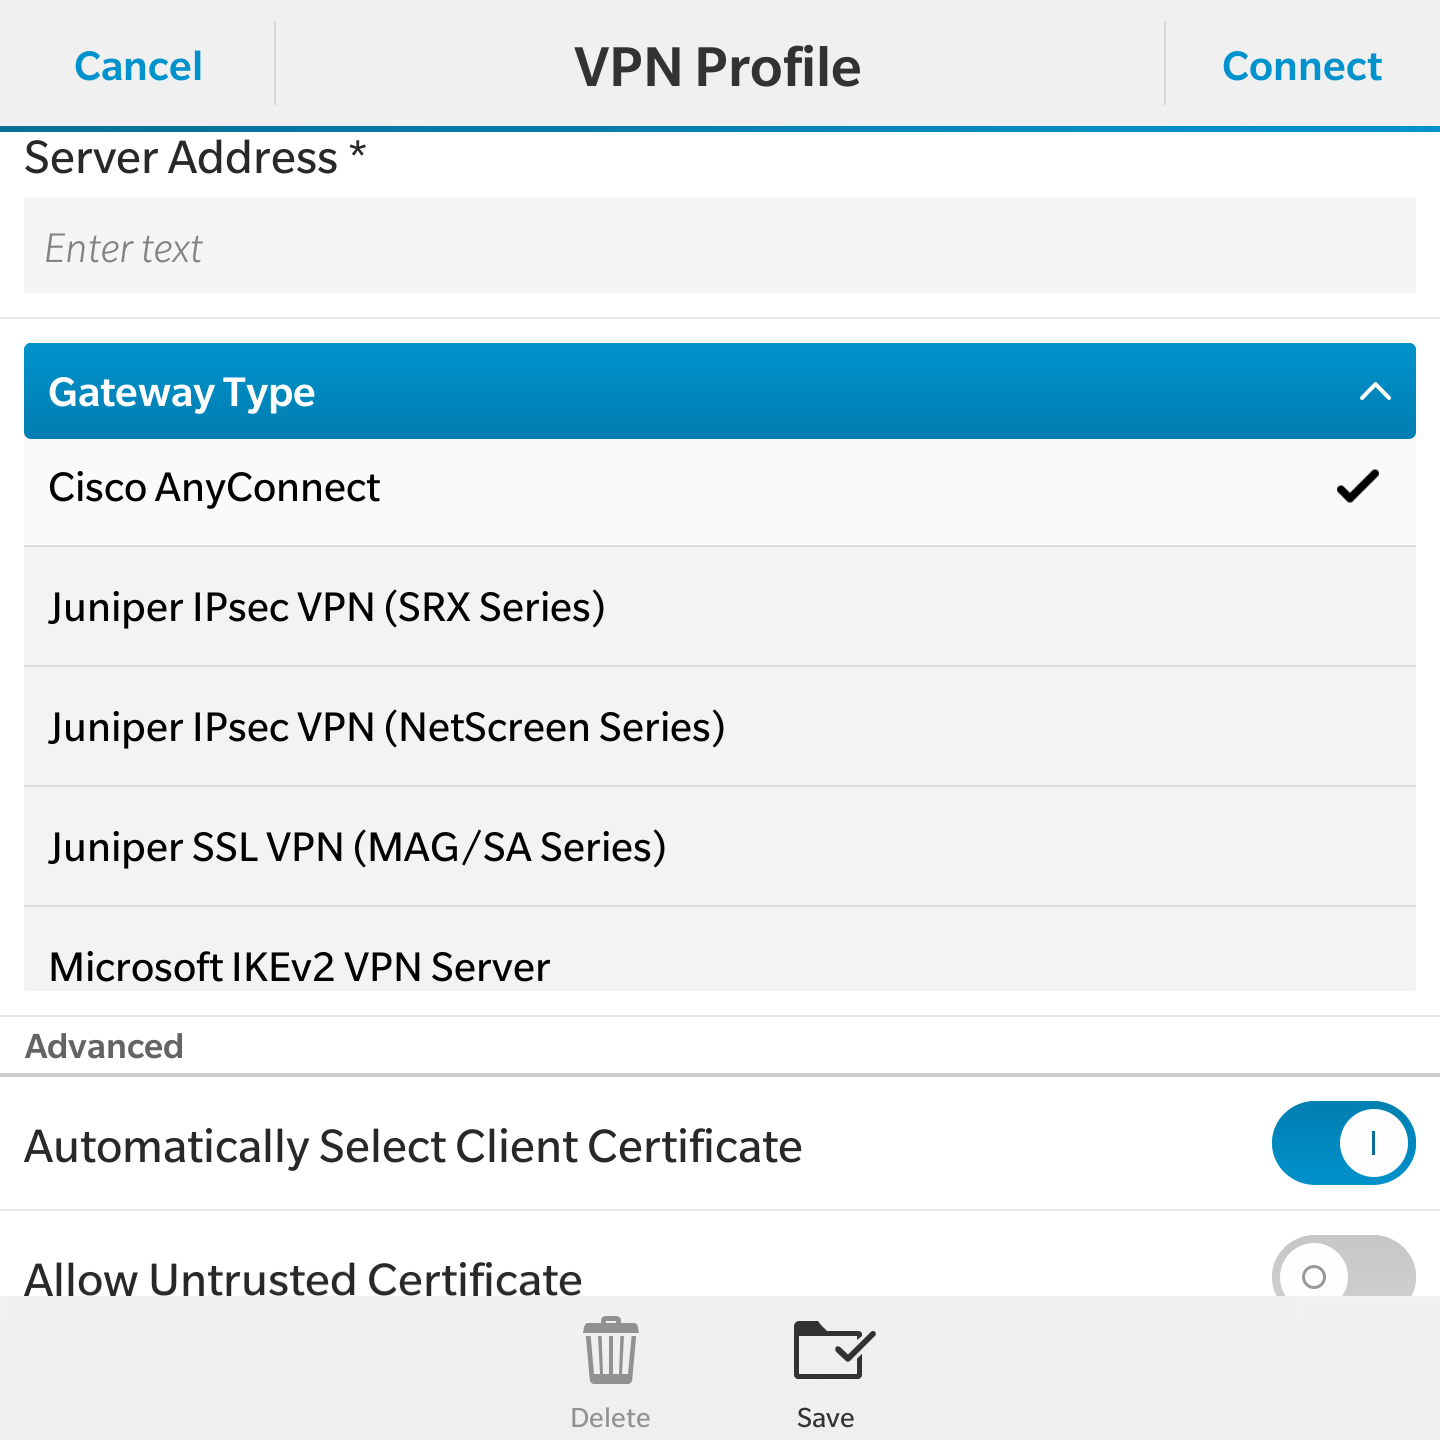Collapse the Gateway Type dropdown
This screenshot has width=1440, height=1440.
tap(720, 391)
